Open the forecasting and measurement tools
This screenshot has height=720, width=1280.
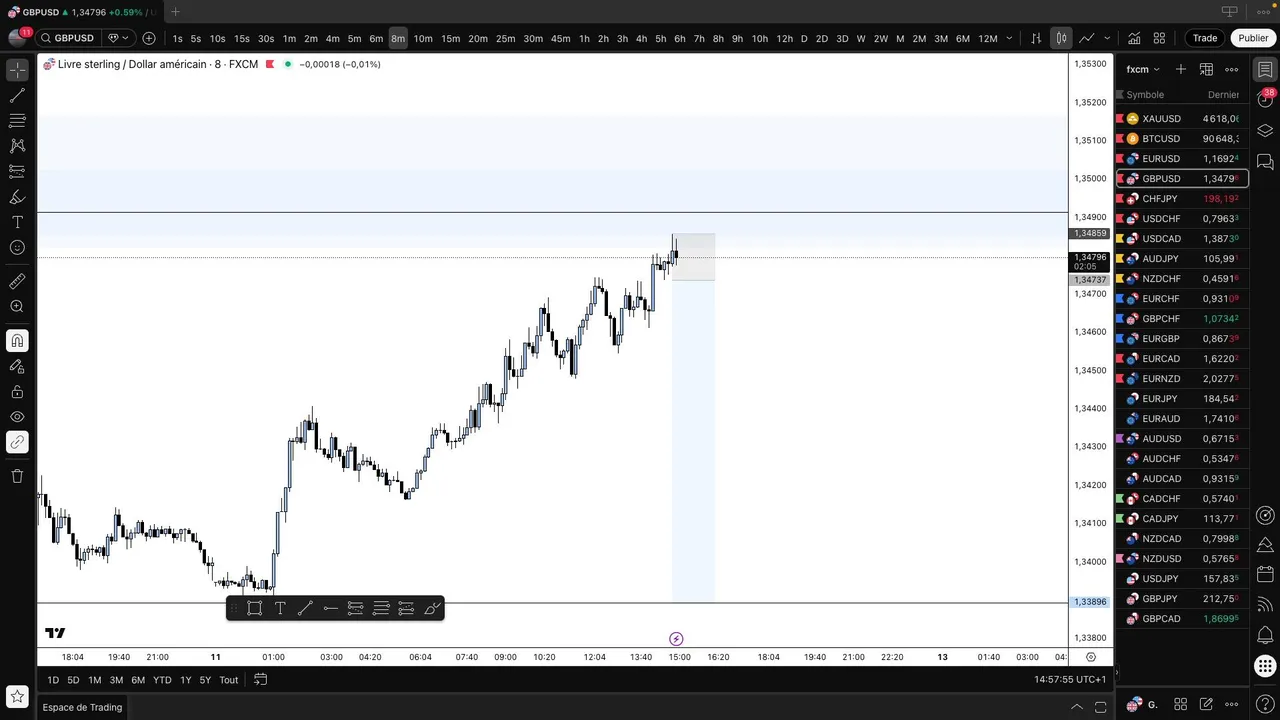tap(17, 171)
